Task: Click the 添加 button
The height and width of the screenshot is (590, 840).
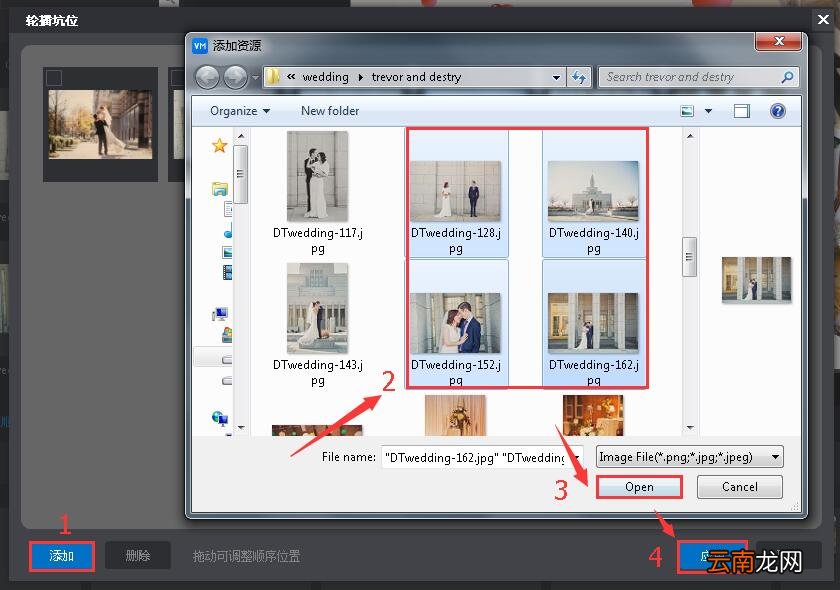Action: (62, 556)
